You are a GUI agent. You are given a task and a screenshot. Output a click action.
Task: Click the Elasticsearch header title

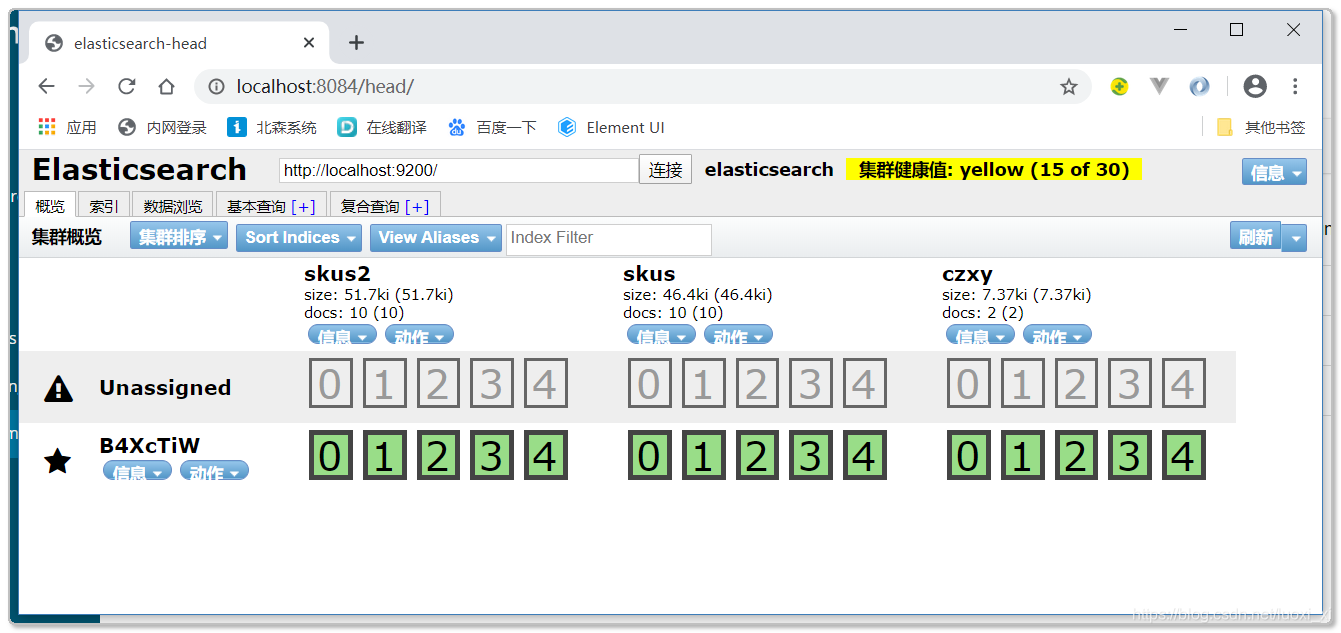pos(140,169)
